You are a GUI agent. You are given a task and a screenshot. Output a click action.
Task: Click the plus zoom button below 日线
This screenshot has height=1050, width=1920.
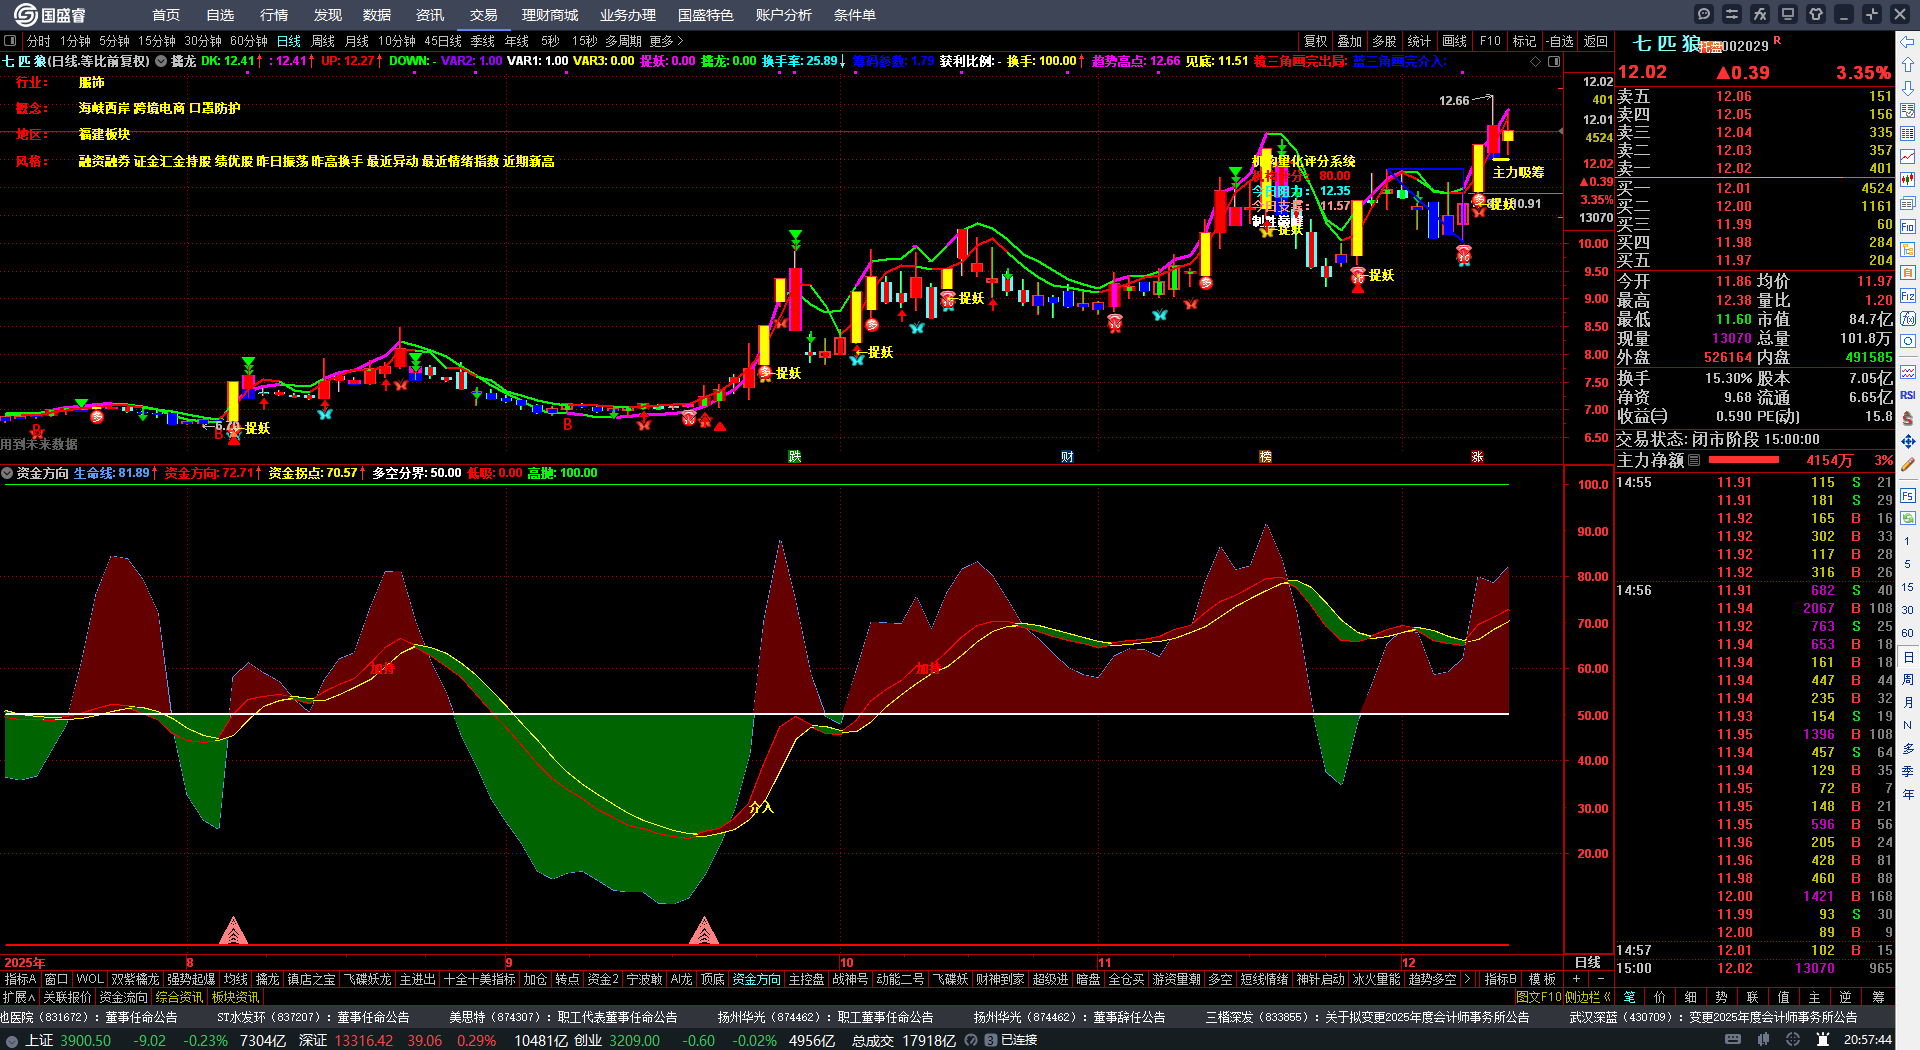[1577, 979]
